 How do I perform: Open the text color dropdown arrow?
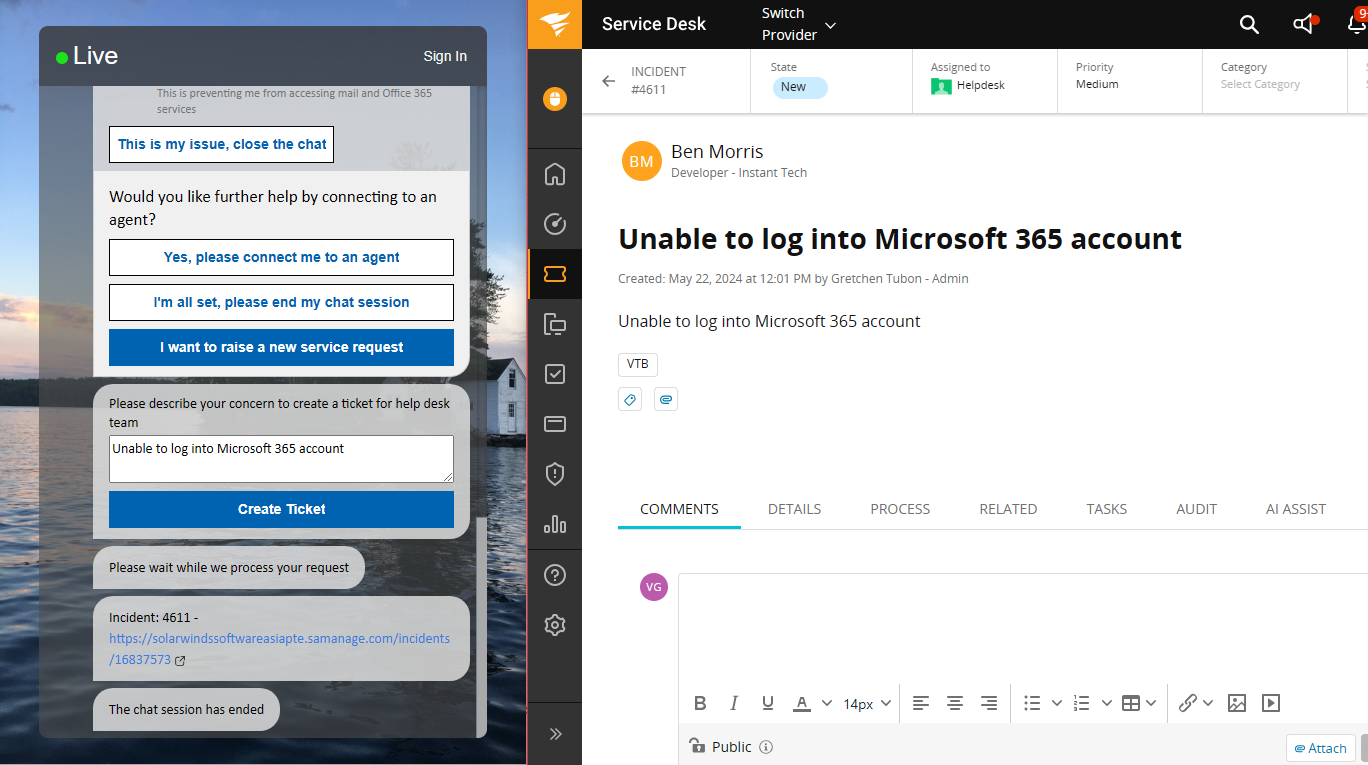point(827,703)
